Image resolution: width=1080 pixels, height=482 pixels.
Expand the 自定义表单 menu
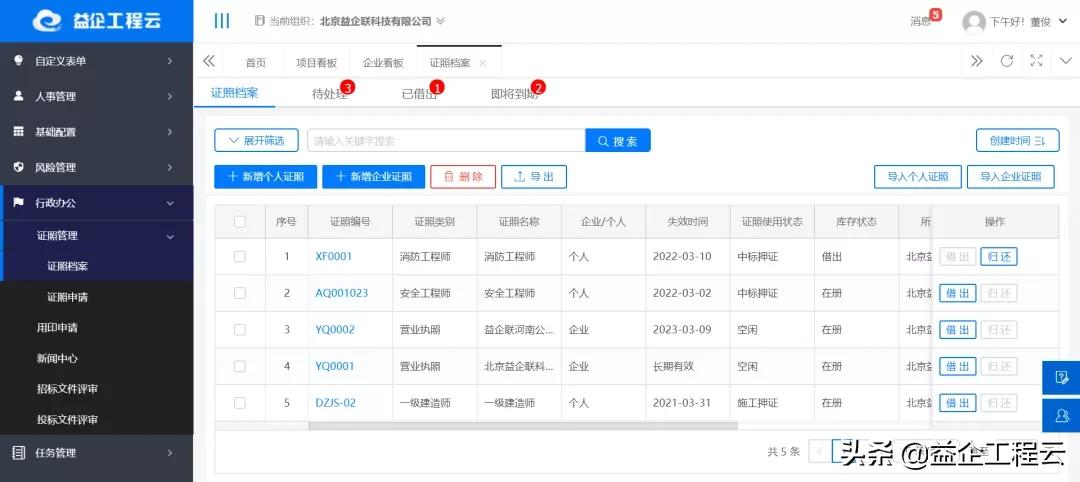[96, 61]
